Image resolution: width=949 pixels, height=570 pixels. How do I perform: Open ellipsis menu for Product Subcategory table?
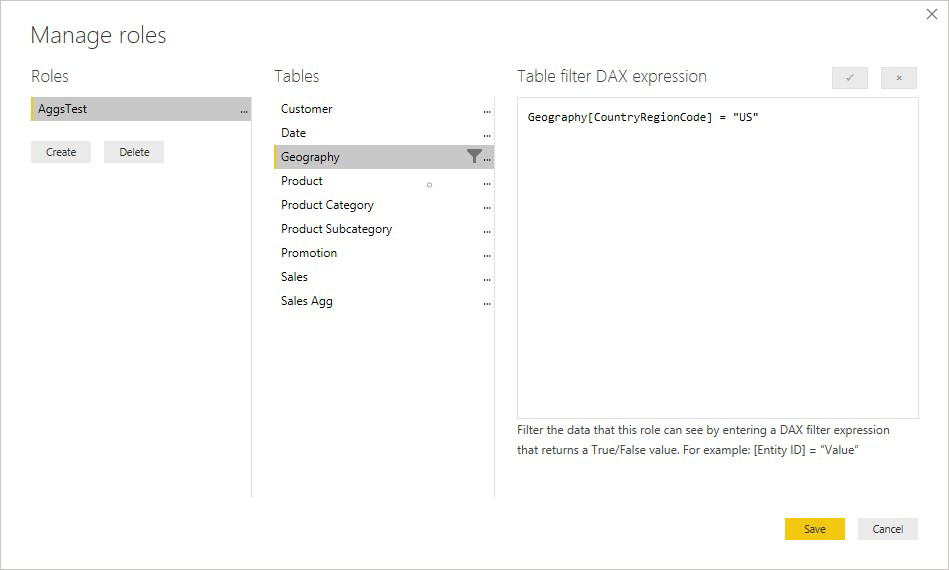pos(487,231)
